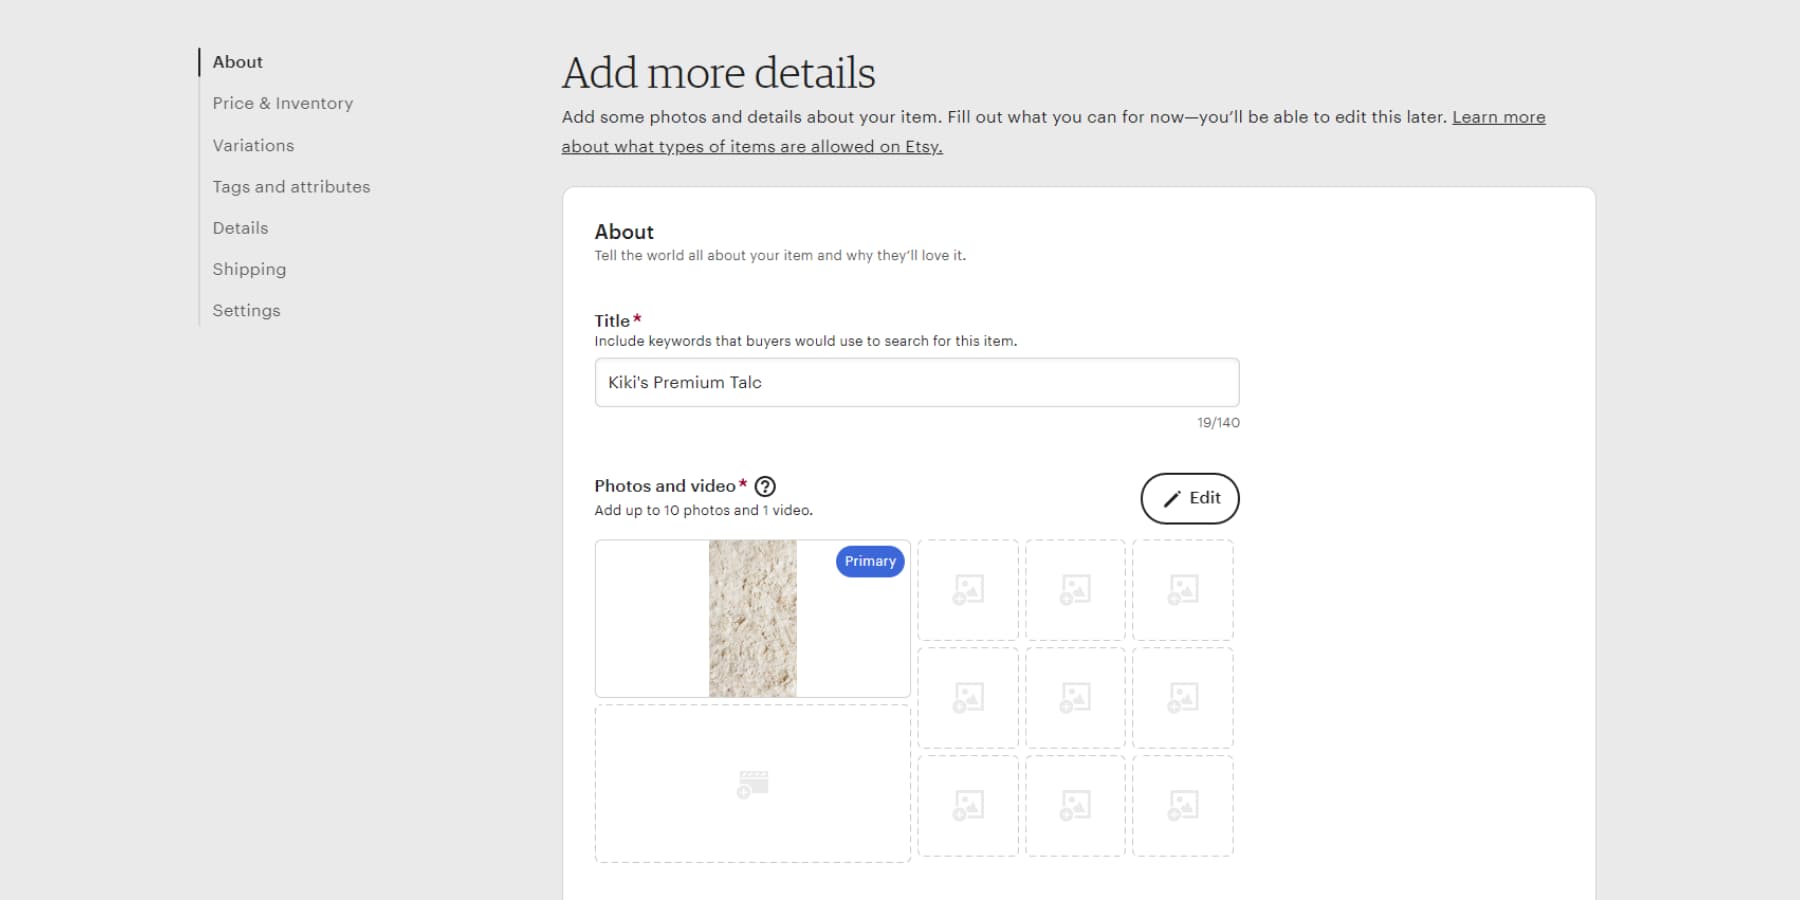Click the last photo placeholder in bottom row
This screenshot has height=900, width=1800.
pos(1183,805)
